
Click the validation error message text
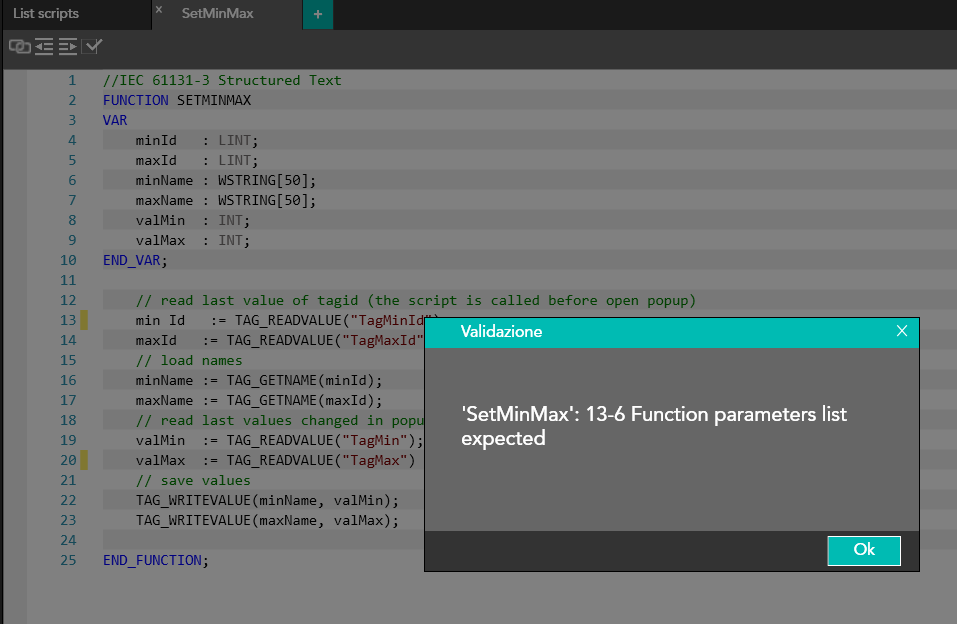653,426
